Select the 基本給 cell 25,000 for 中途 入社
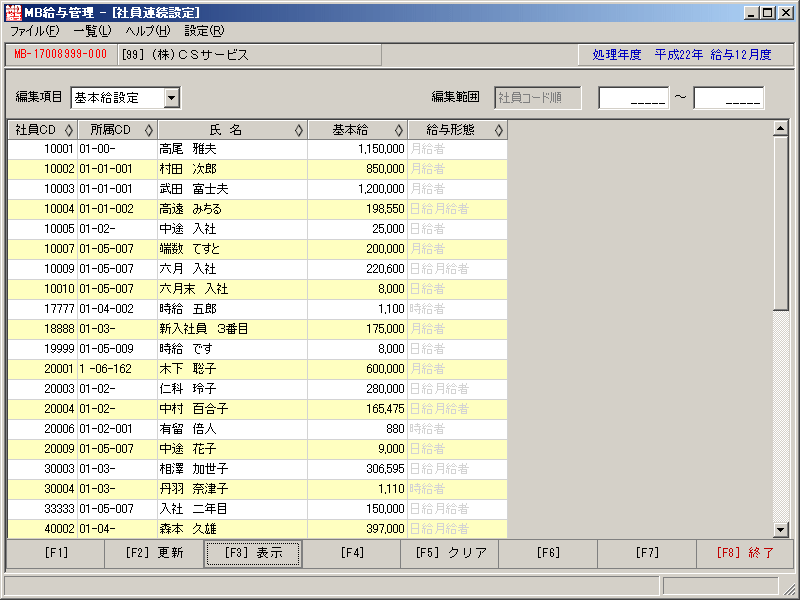The width and height of the screenshot is (800, 600). [x=358, y=229]
